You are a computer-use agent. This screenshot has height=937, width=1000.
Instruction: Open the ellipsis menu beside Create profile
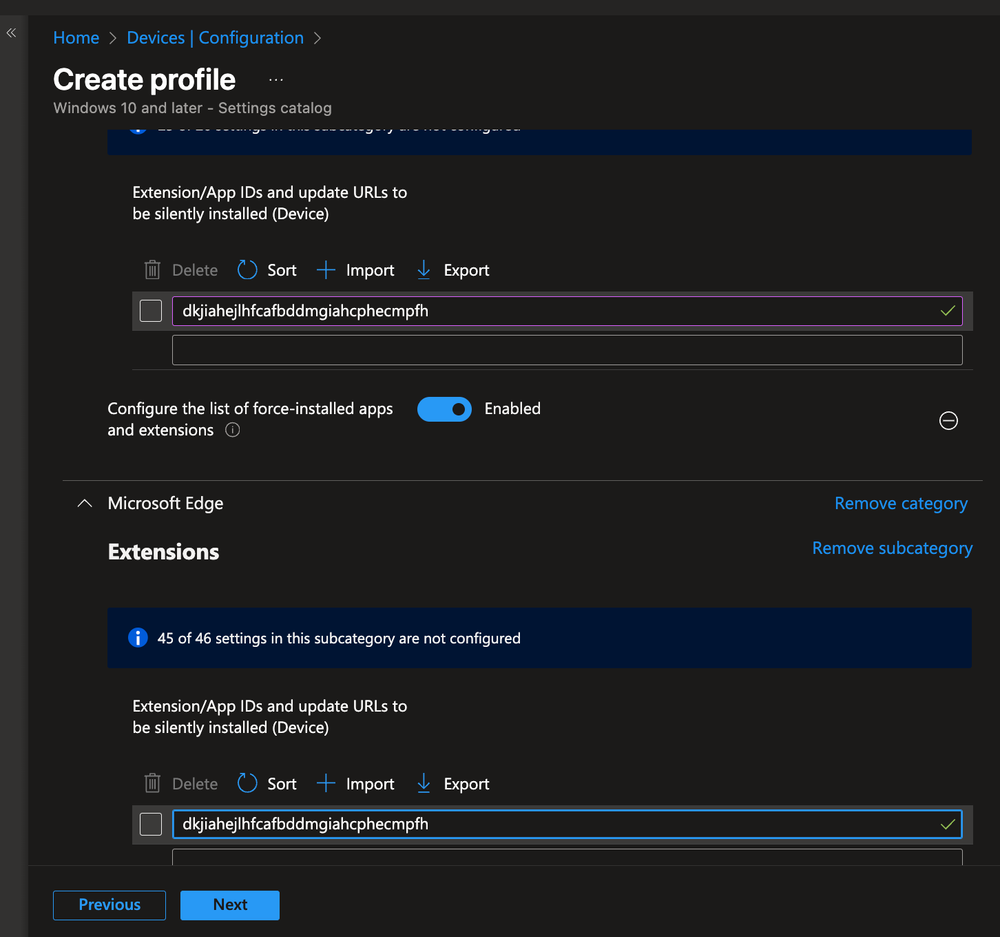point(276,80)
